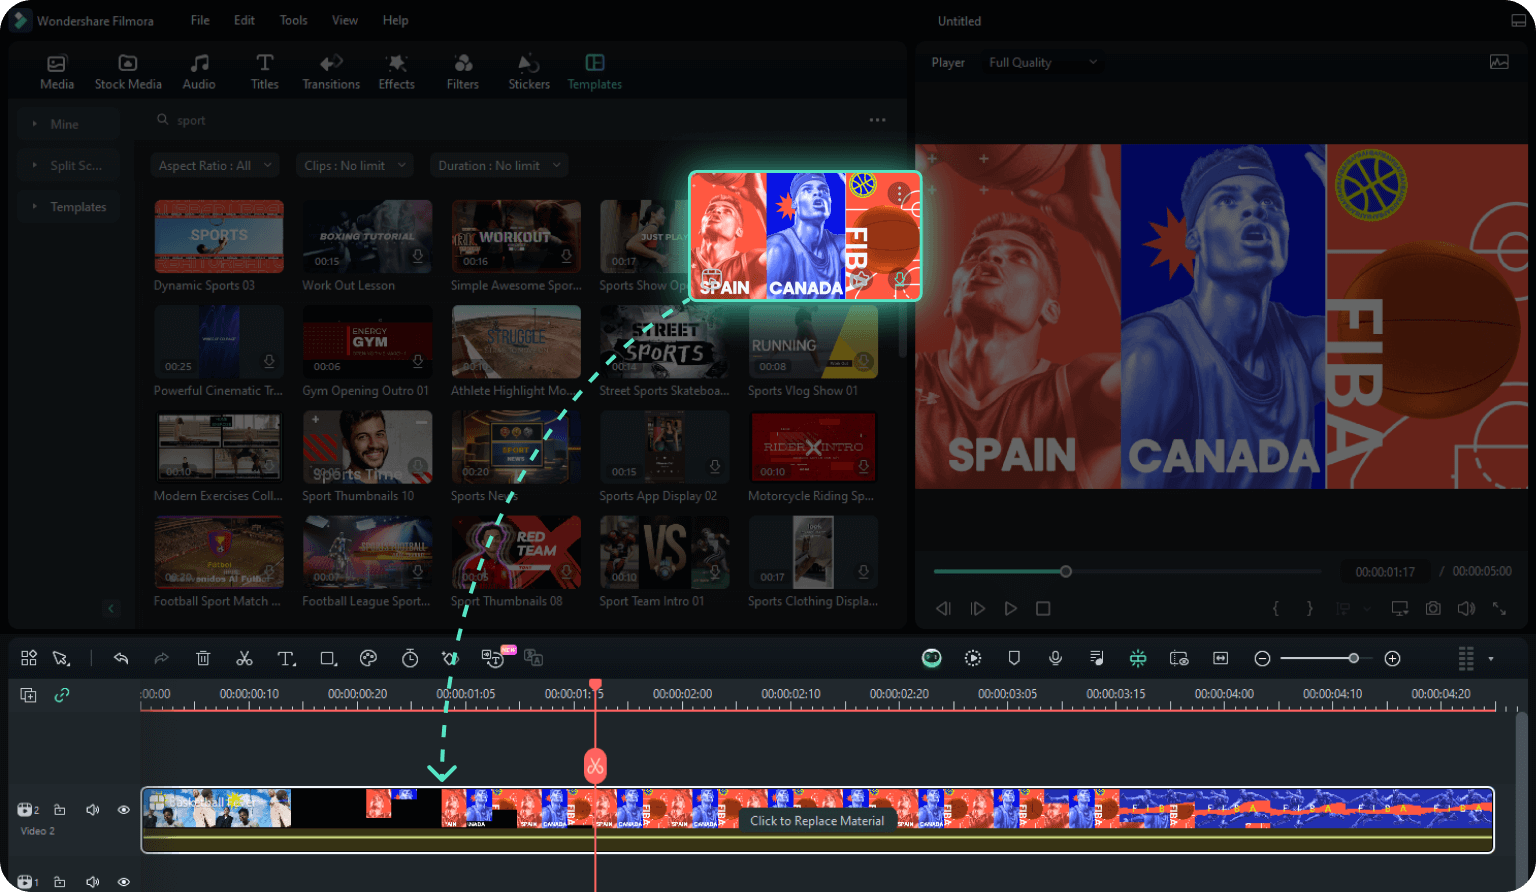Image resolution: width=1536 pixels, height=892 pixels.
Task: Mute the Video 2 track
Action: [92, 810]
